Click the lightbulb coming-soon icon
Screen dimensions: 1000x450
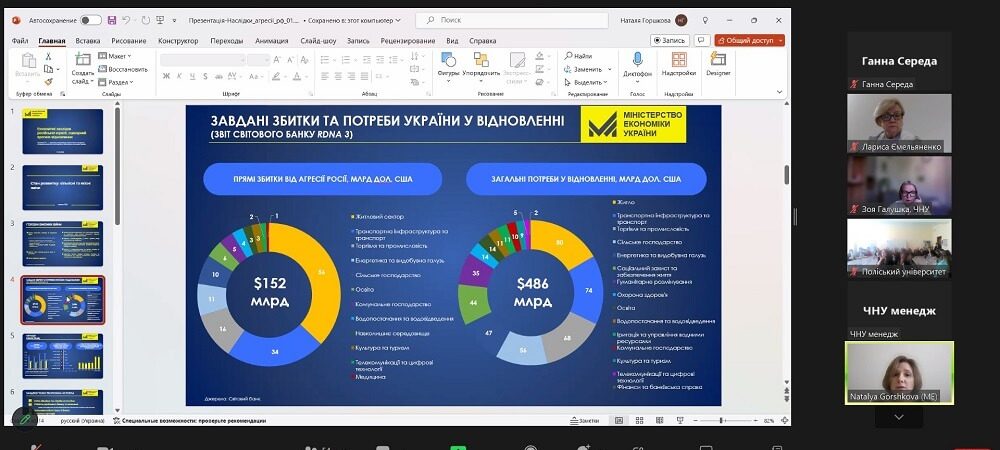(x=705, y=20)
